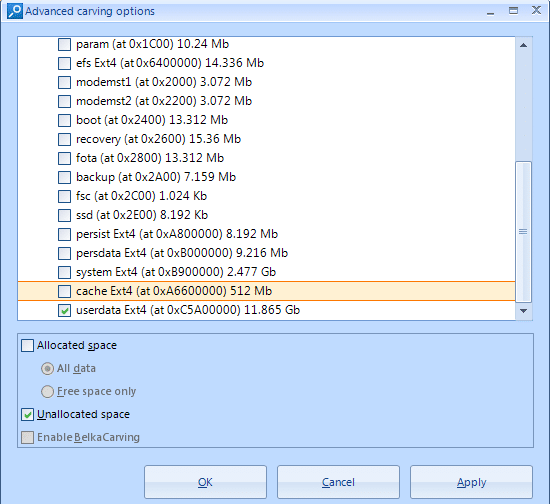Select the recovery partition entry

click(158, 139)
